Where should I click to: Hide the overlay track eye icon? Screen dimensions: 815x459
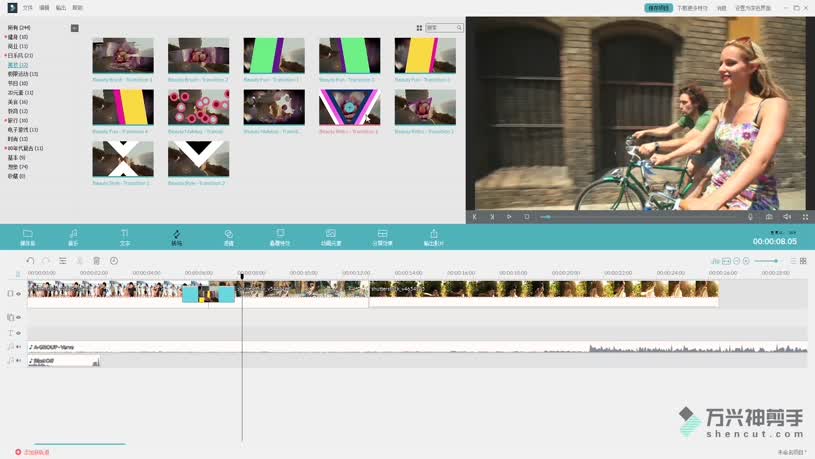(19, 317)
